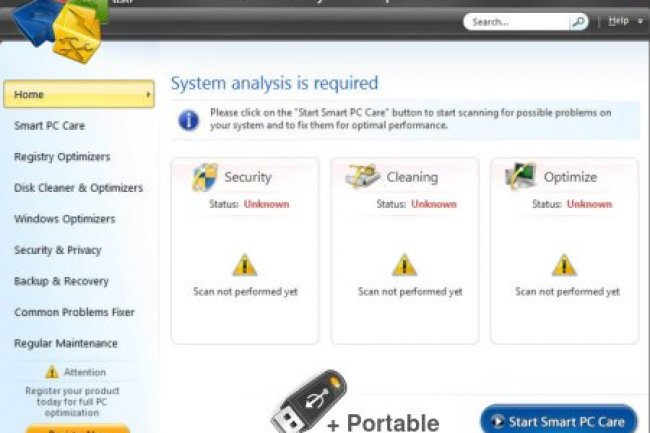Click the Security shield icon
Image resolution: width=650 pixels, height=433 pixels.
pyautogui.click(x=205, y=177)
